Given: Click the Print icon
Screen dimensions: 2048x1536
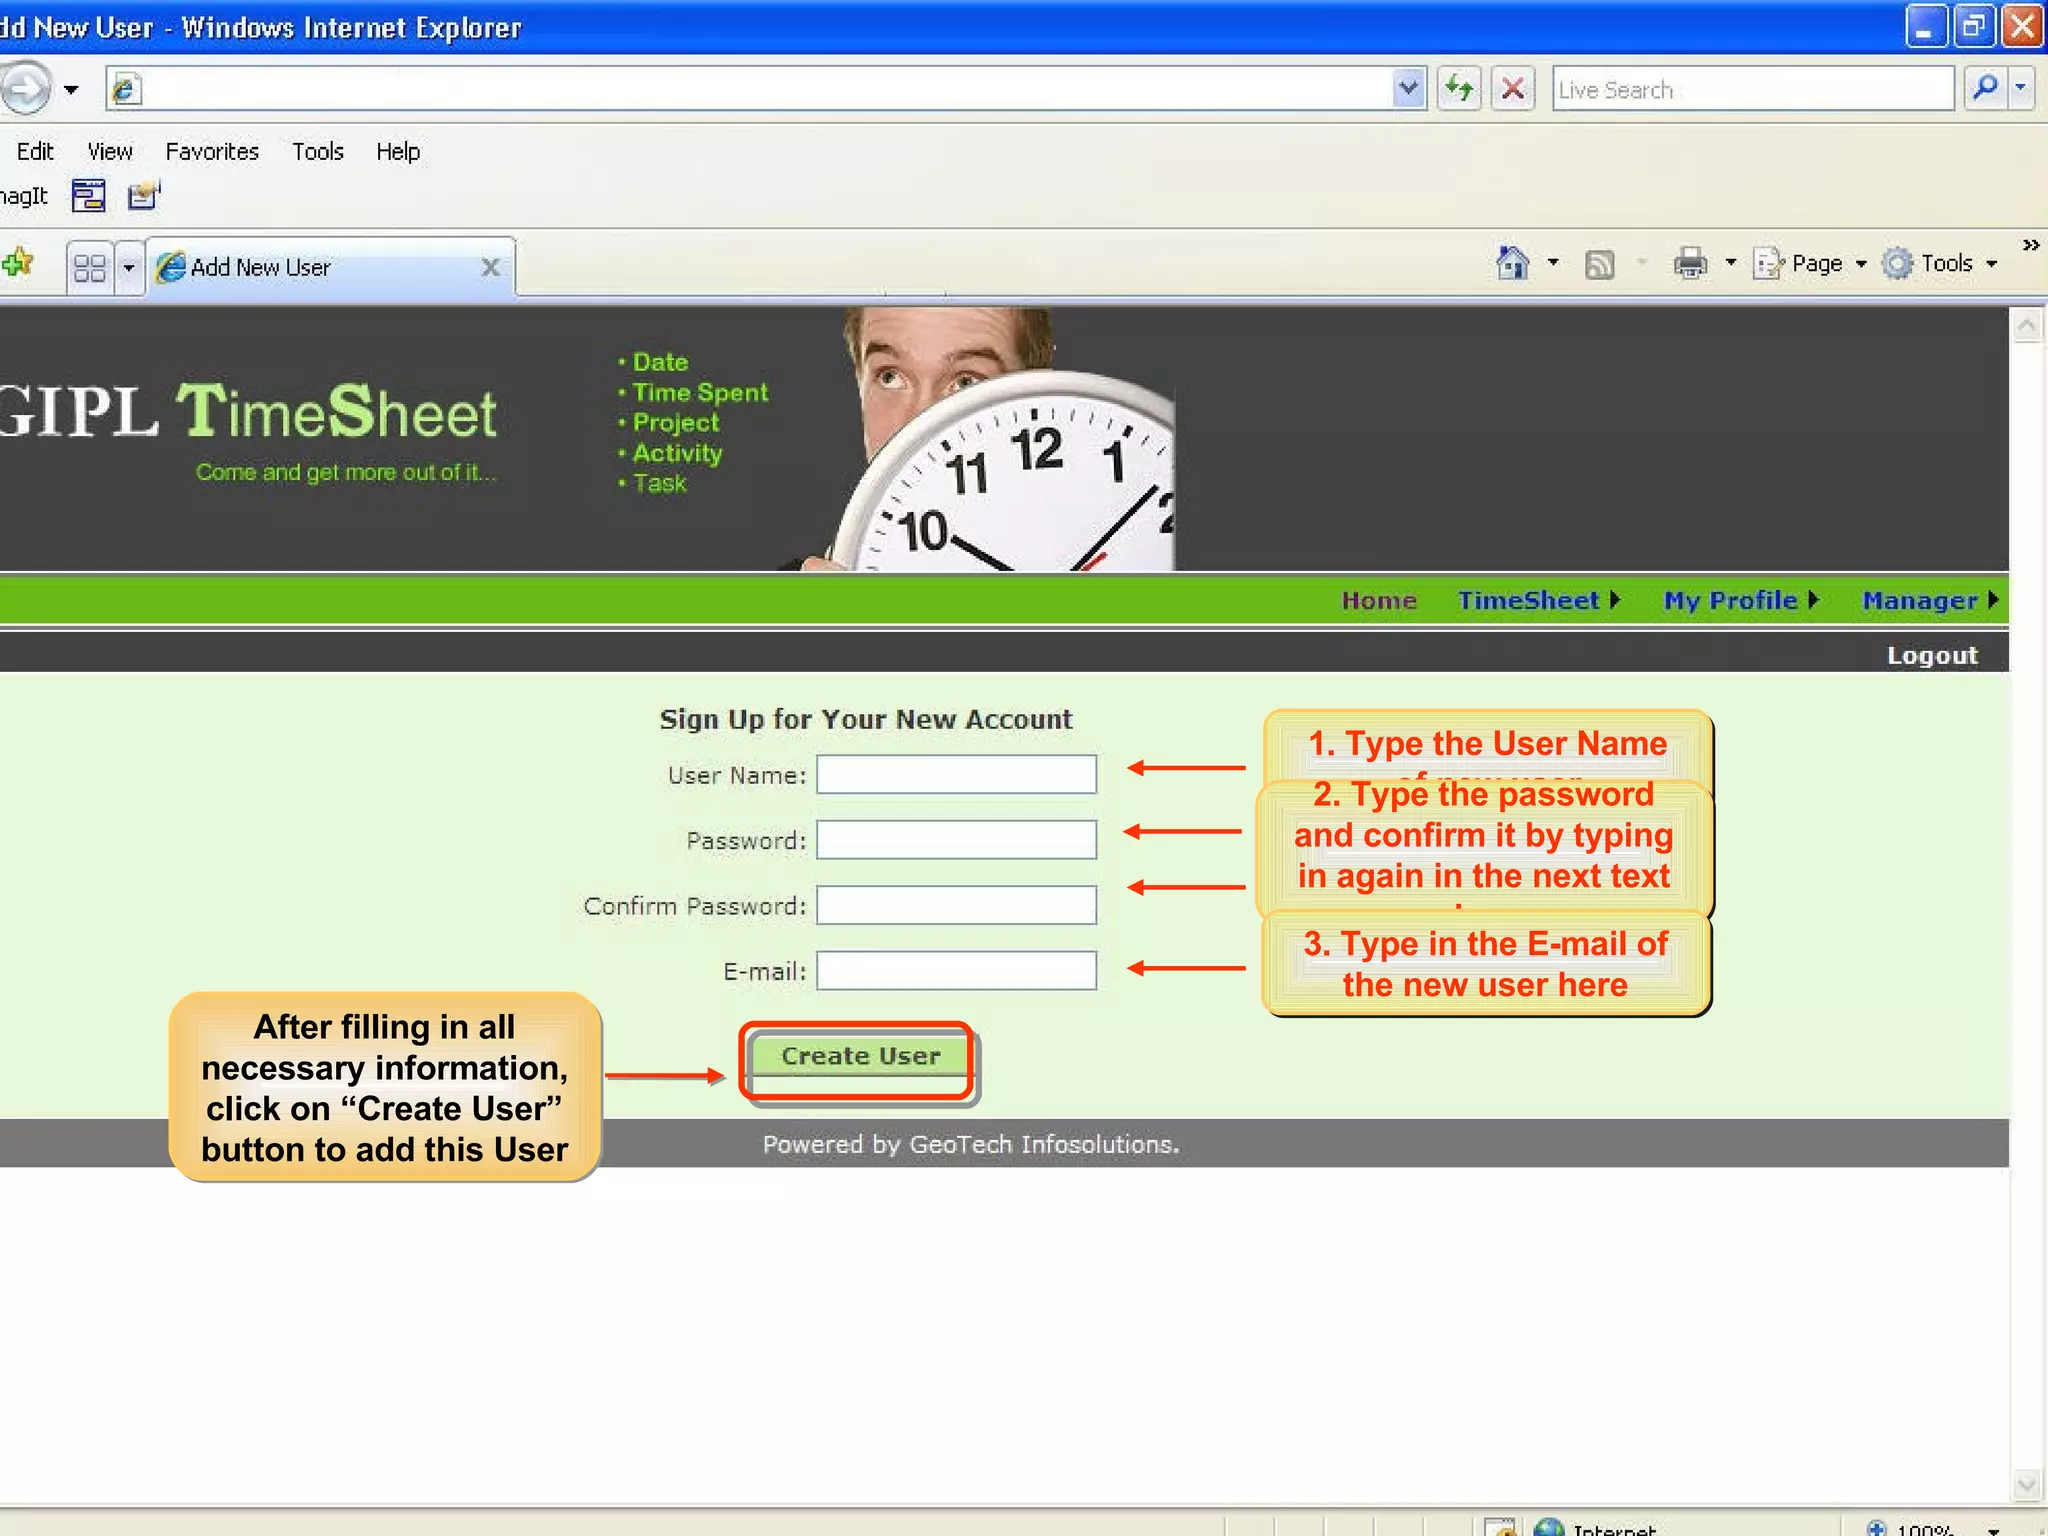Looking at the screenshot, I should pos(1690,264).
